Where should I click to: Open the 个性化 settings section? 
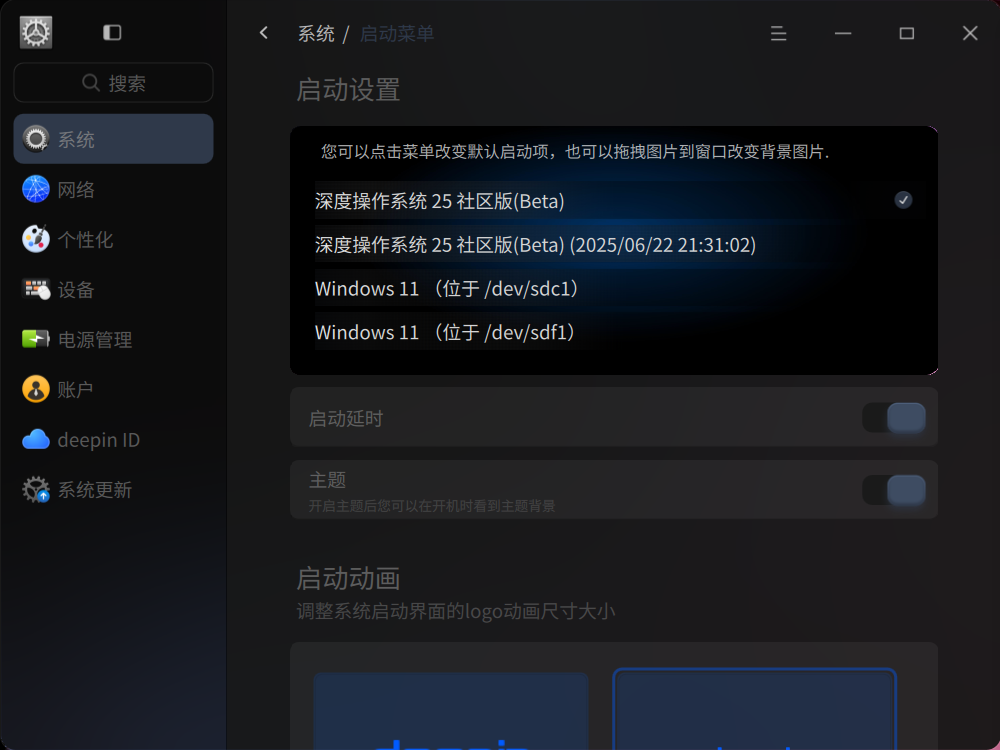coord(114,239)
